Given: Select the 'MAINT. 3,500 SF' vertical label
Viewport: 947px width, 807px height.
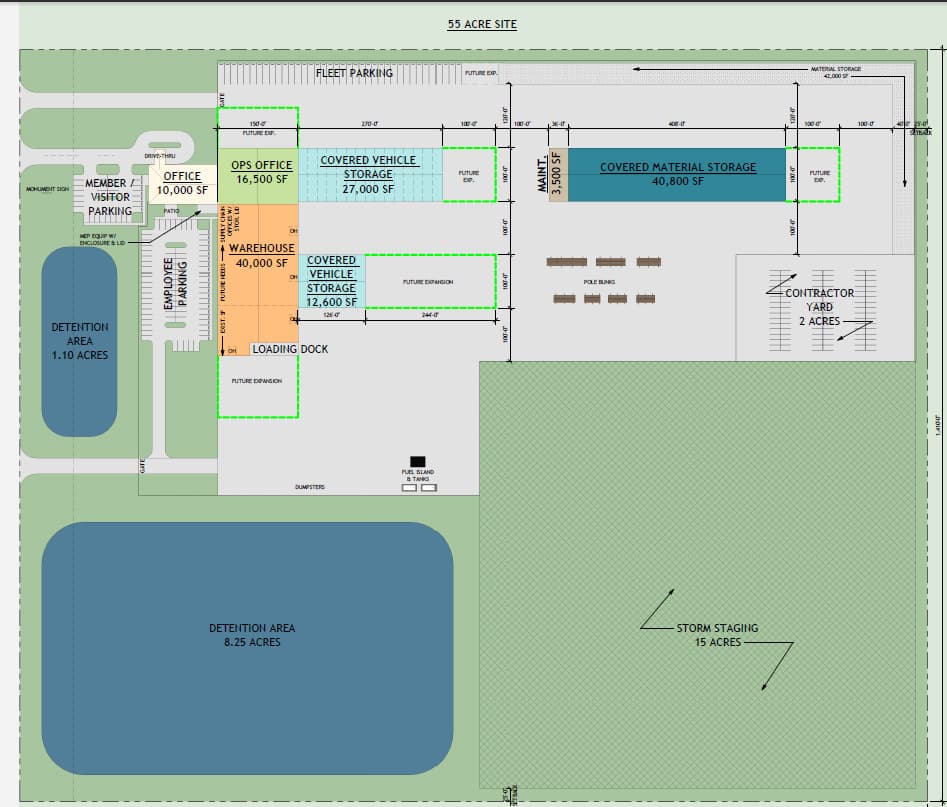Looking at the screenshot, I should tap(550, 175).
